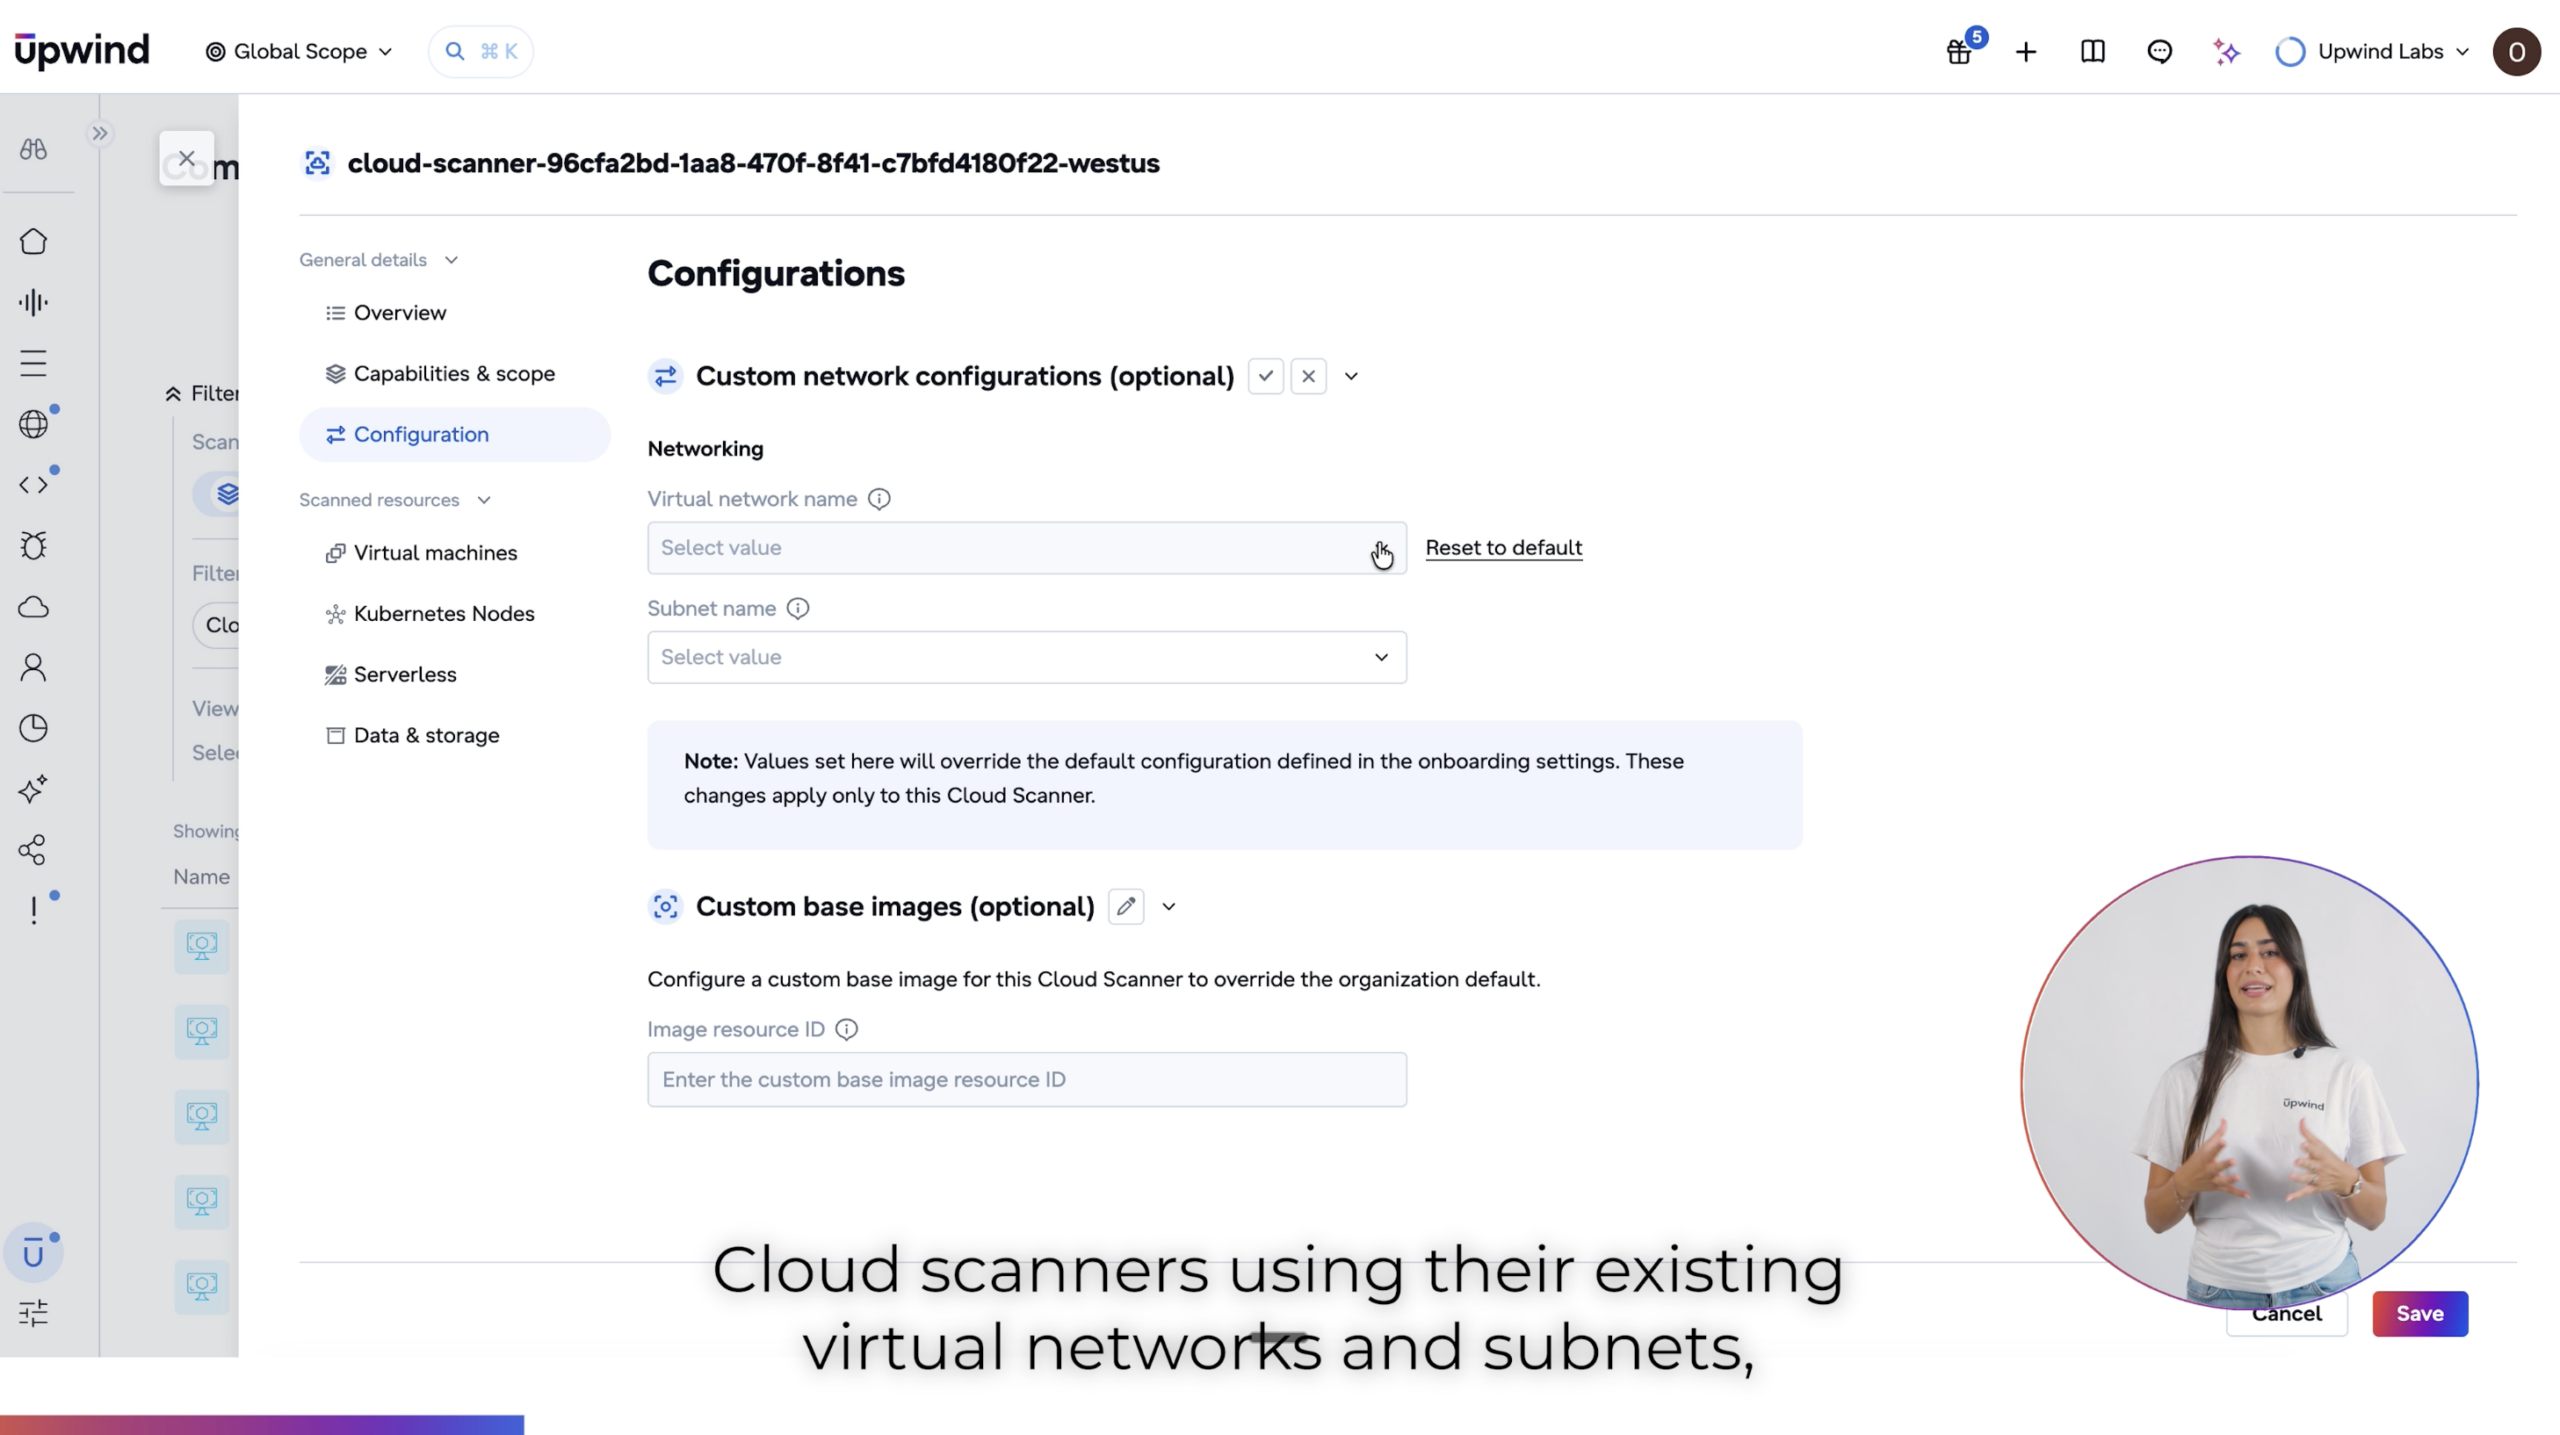Open Capabilities & scope tab
Image resolution: width=2560 pixels, height=1435 pixels.
coord(454,374)
